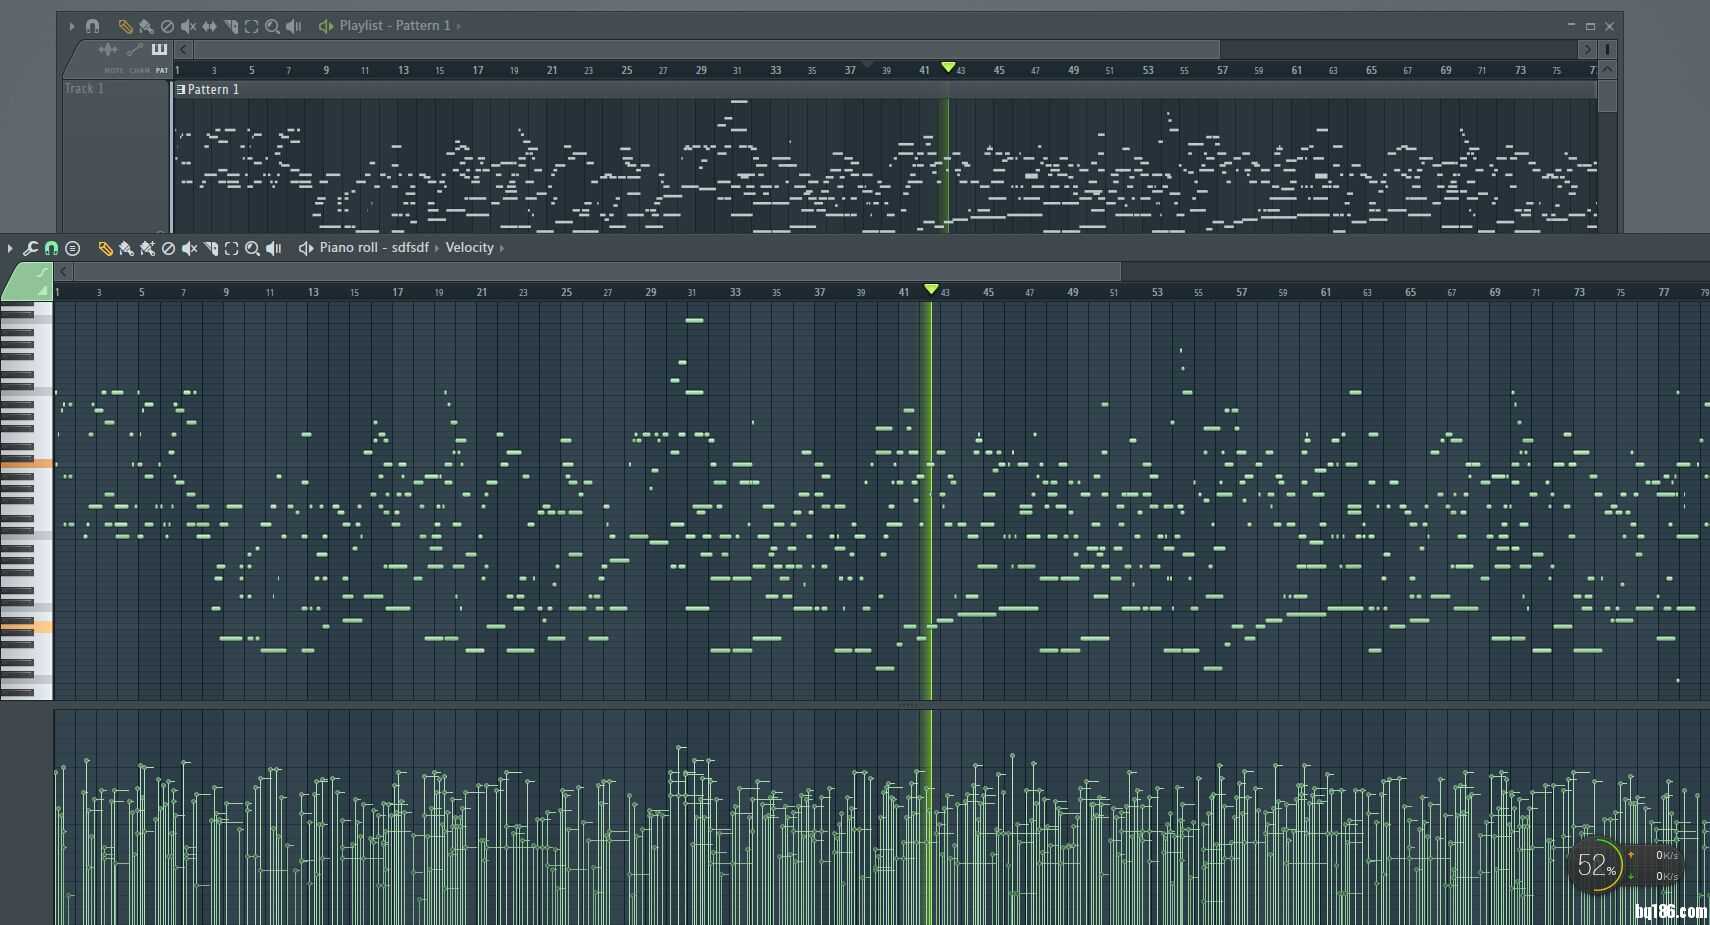The image size is (1710, 925).
Task: Select the Playlist Mute tool
Action: click(188, 26)
